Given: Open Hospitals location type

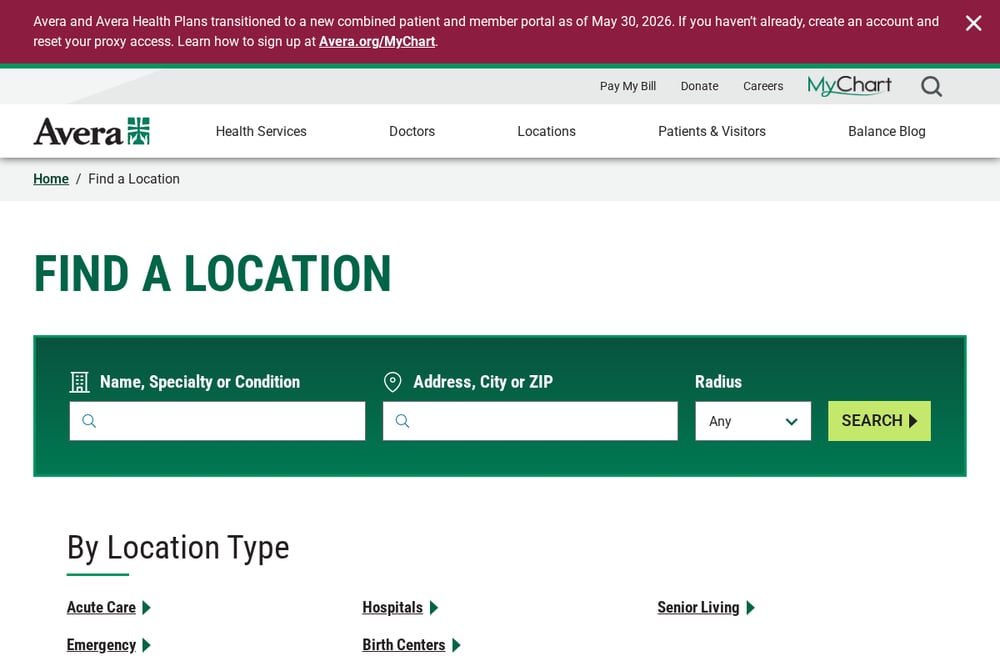Looking at the screenshot, I should click(392, 608).
